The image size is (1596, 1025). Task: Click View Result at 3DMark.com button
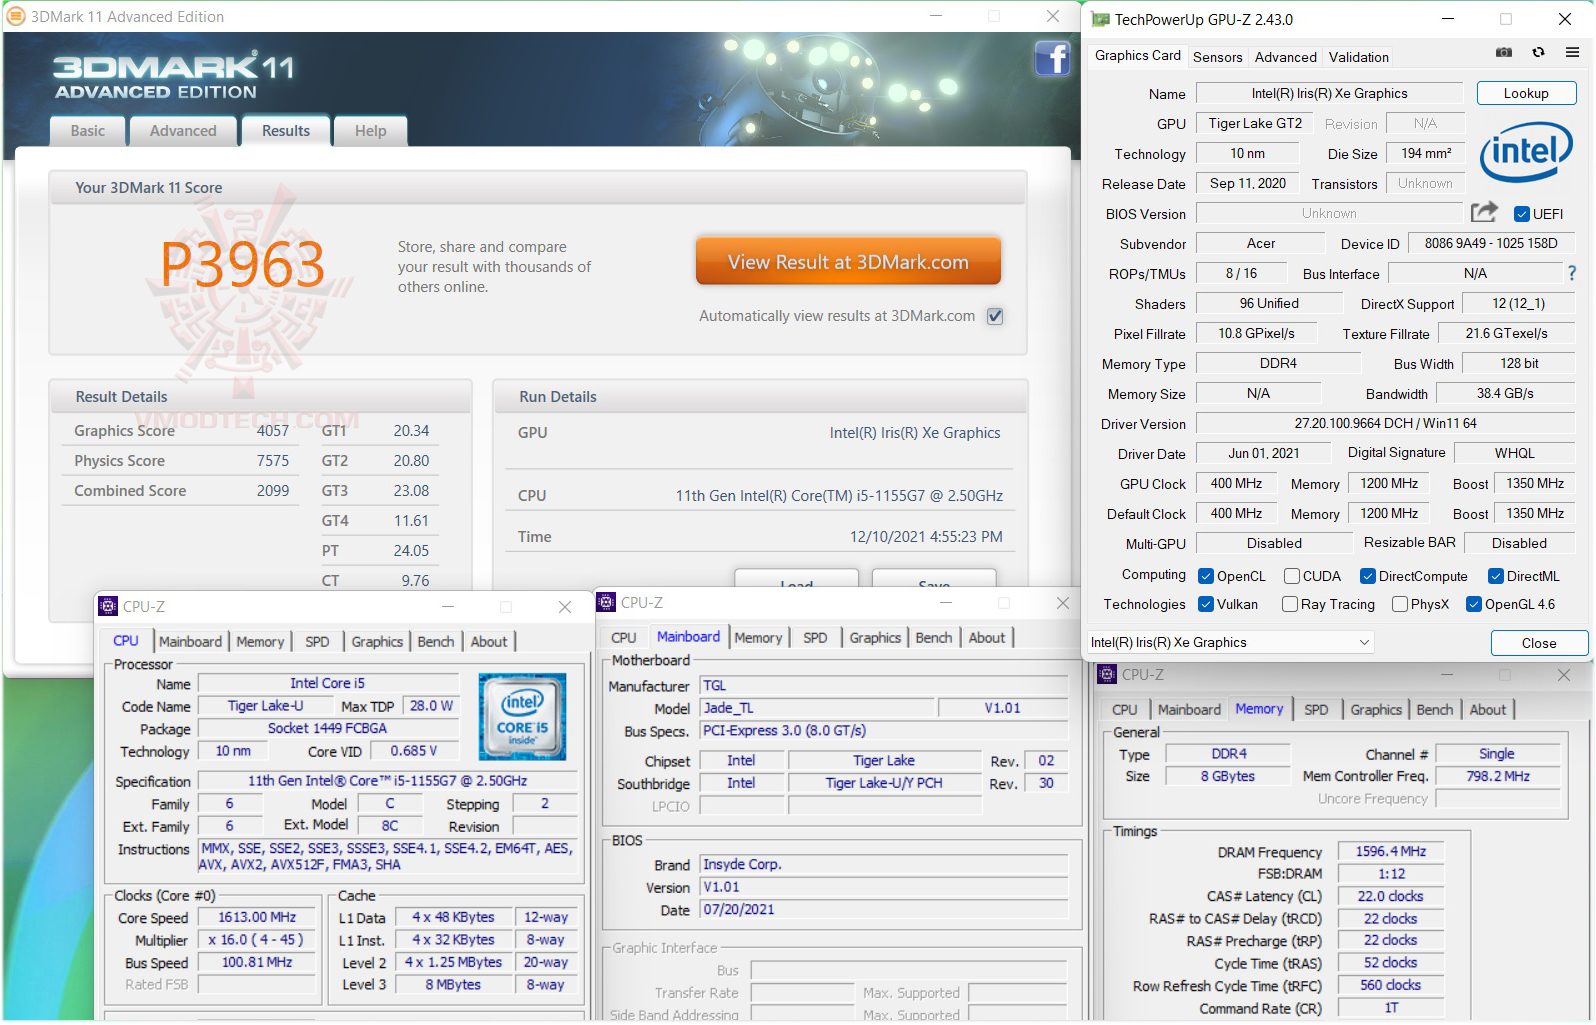[x=848, y=262]
